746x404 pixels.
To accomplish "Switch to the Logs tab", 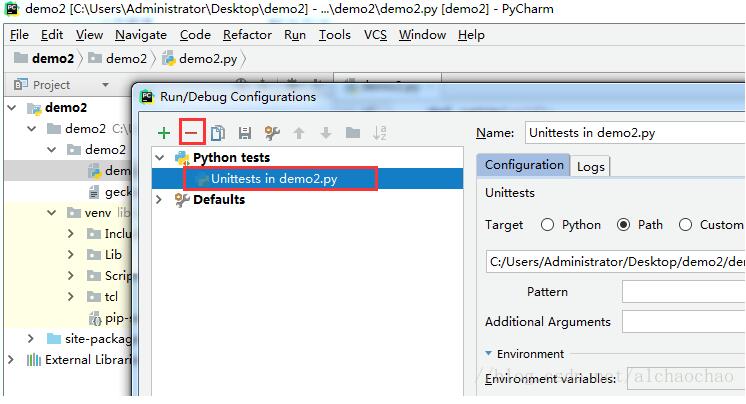I will click(590, 167).
